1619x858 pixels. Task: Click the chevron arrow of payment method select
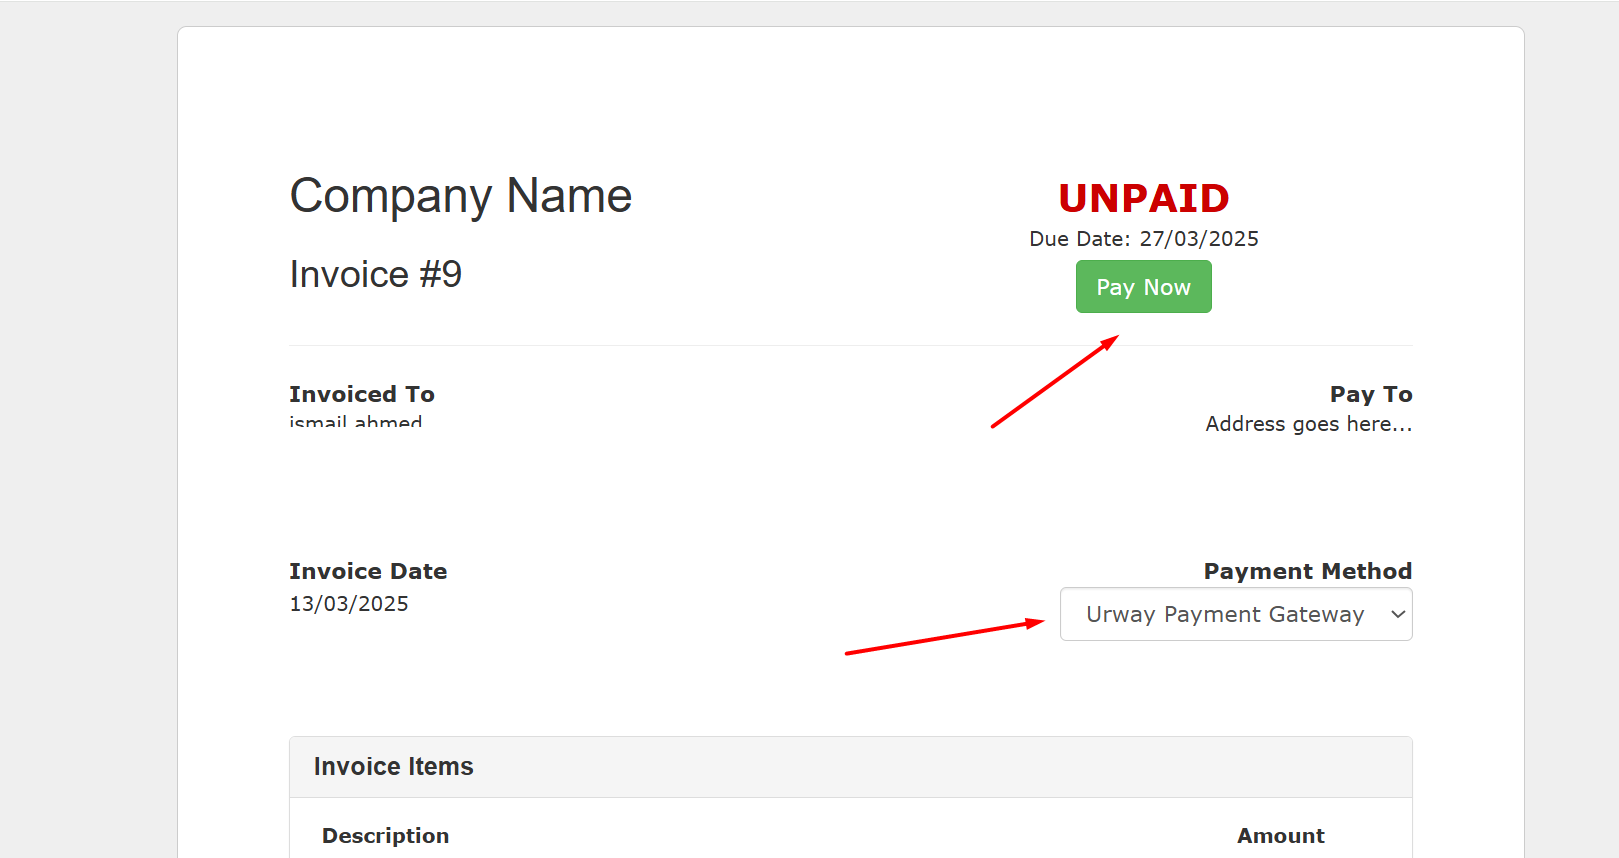(x=1398, y=614)
